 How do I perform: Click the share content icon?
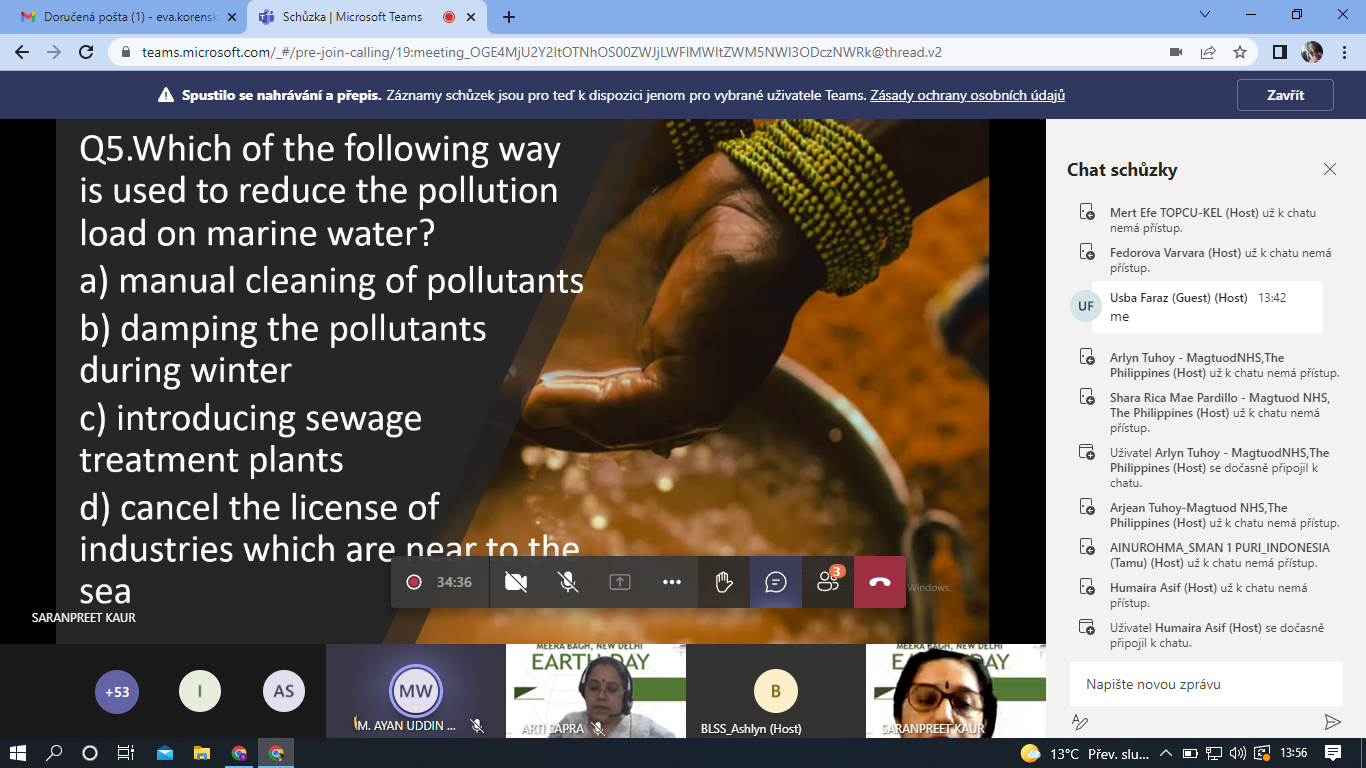620,582
